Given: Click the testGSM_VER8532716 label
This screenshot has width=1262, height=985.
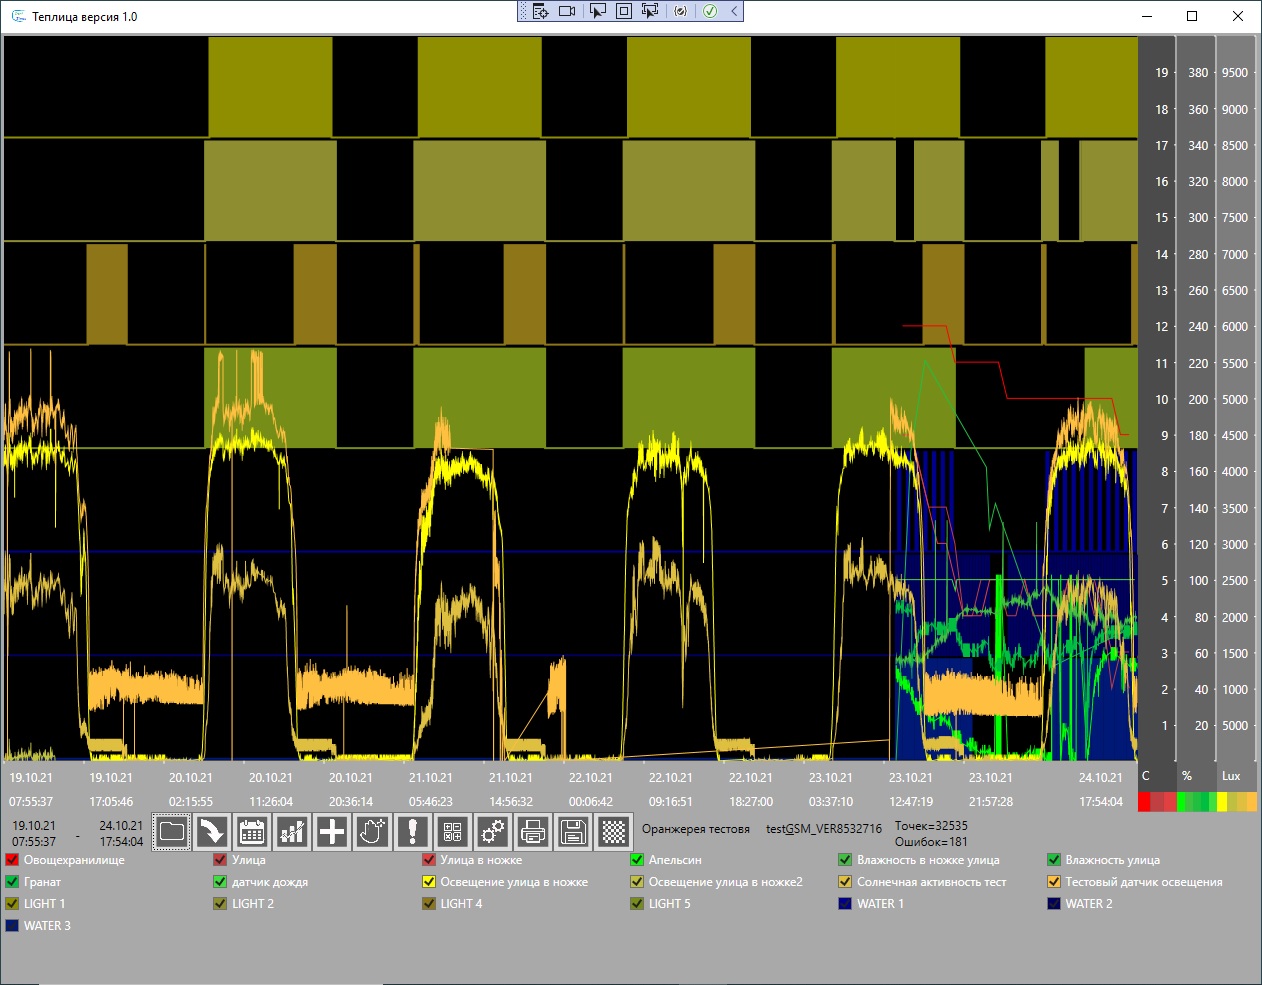Looking at the screenshot, I should [824, 829].
